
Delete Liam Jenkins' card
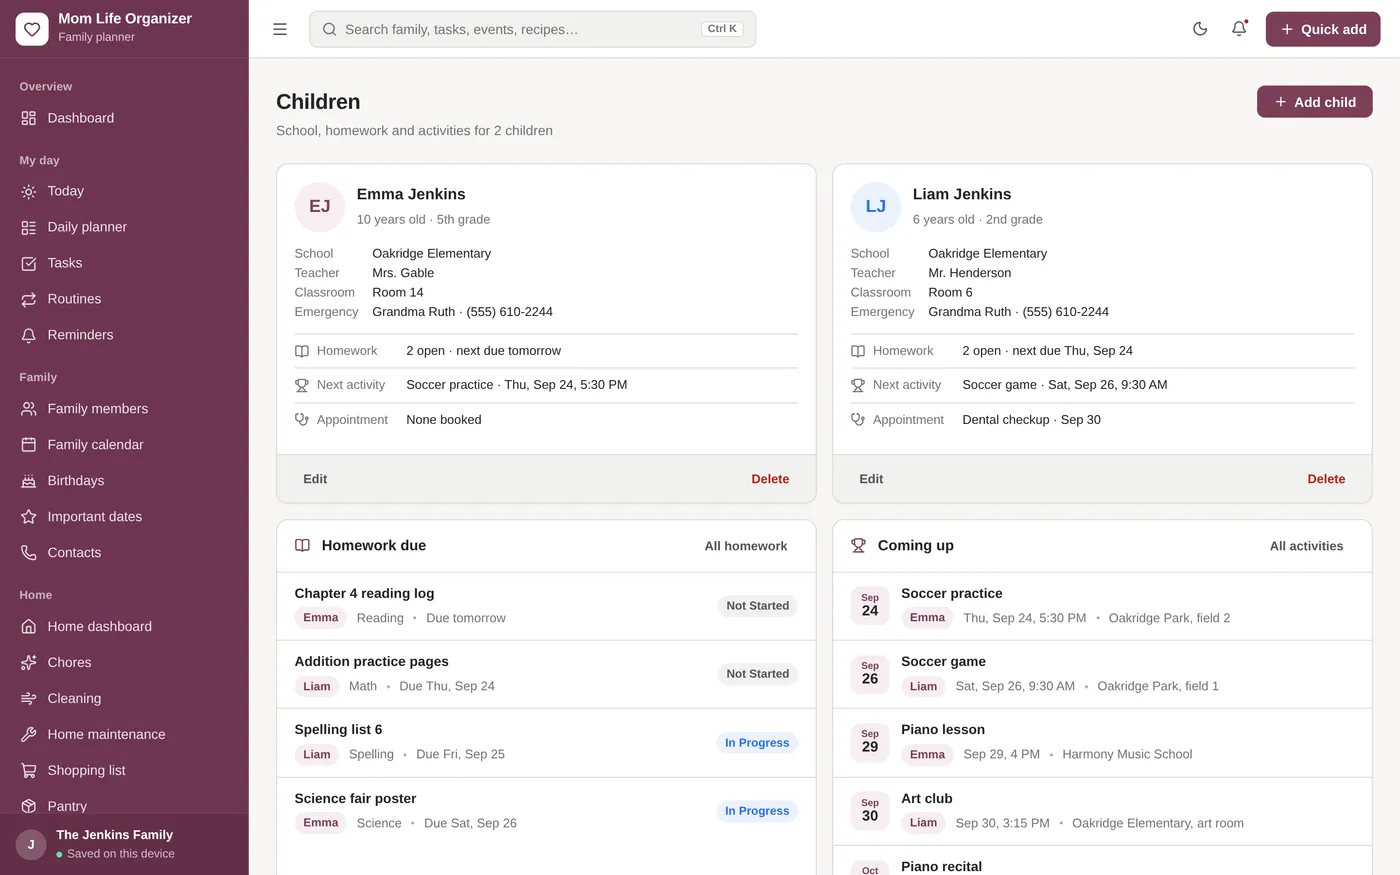(x=1326, y=479)
